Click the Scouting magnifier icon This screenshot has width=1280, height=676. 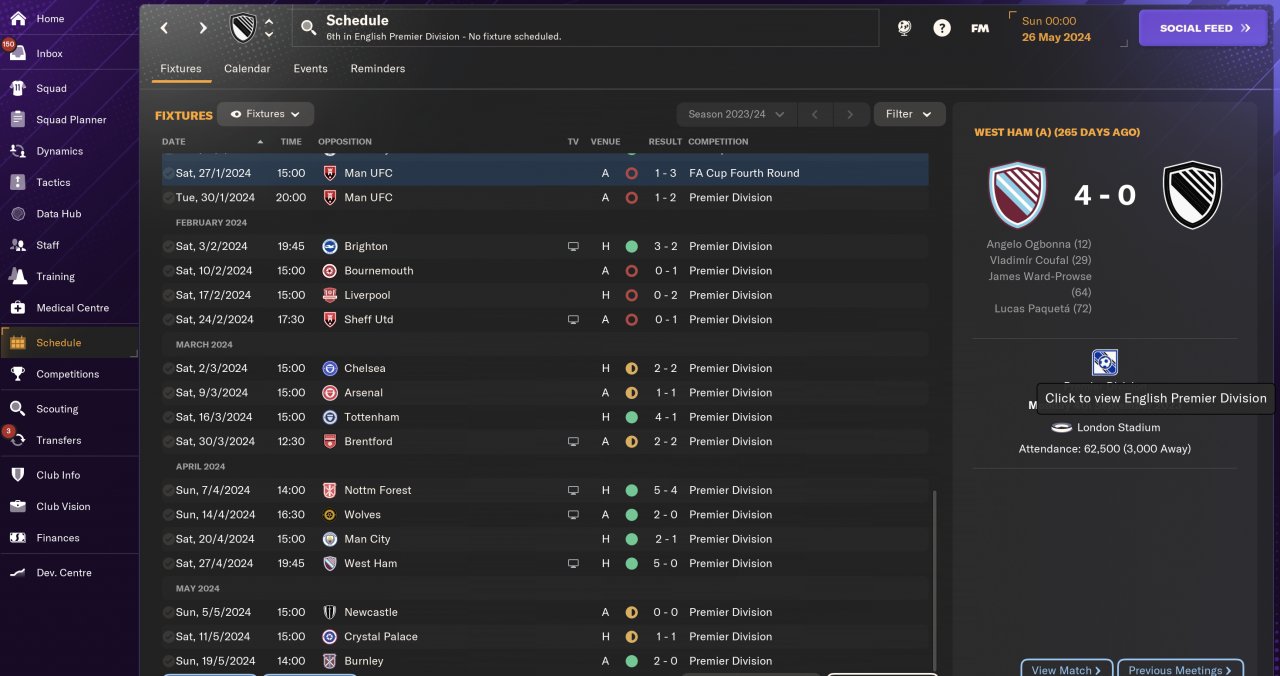[18, 409]
